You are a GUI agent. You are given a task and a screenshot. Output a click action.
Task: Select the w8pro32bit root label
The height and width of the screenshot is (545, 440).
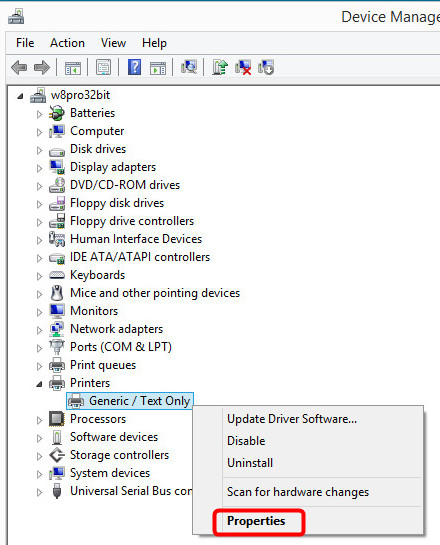point(80,95)
